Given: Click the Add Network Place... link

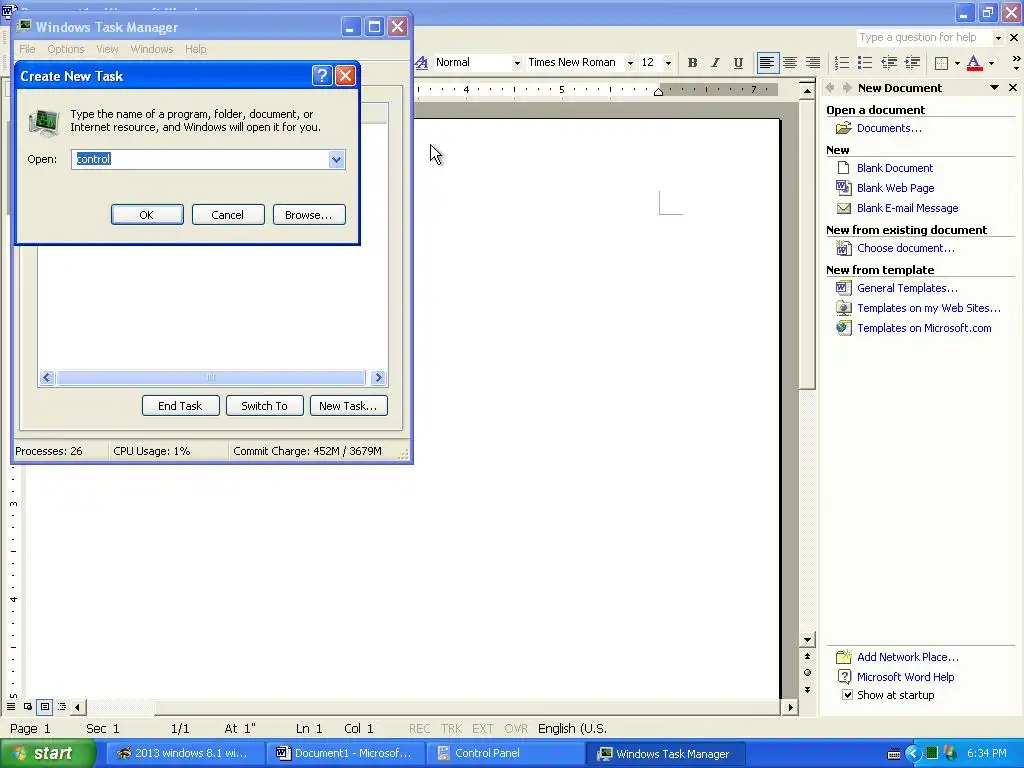Looking at the screenshot, I should point(908,657).
